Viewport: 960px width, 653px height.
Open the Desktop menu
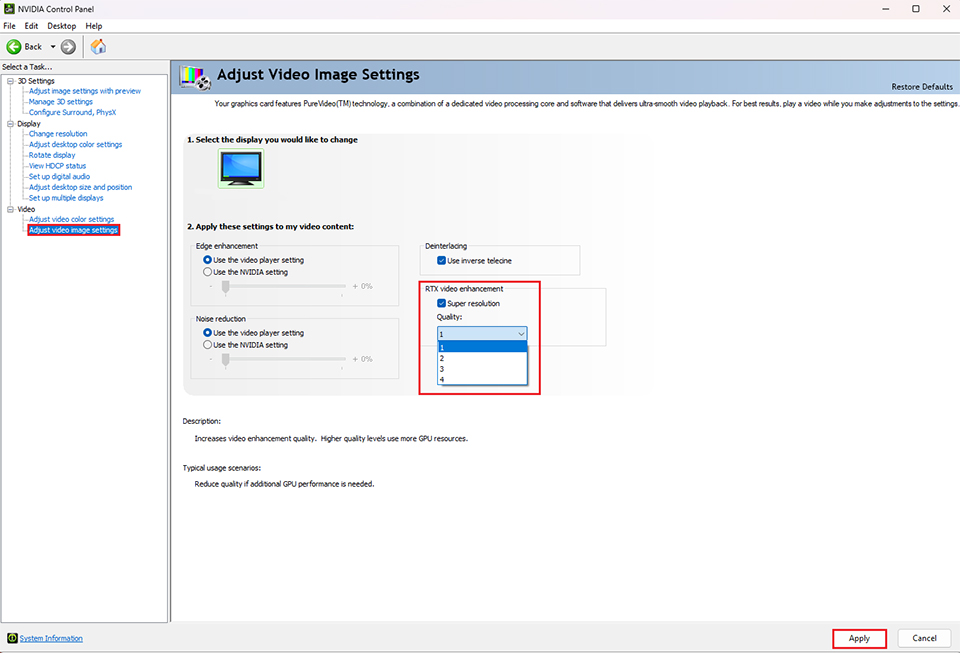click(x=61, y=25)
